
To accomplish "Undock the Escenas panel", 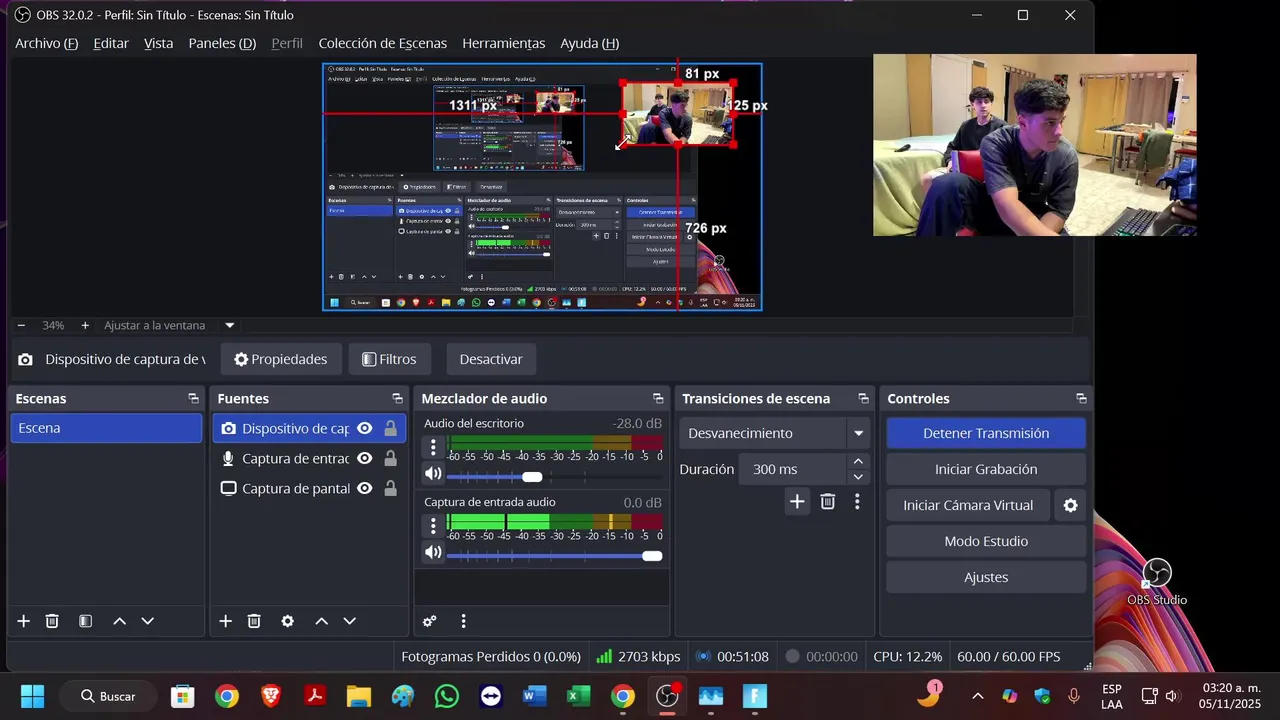I will (x=193, y=398).
